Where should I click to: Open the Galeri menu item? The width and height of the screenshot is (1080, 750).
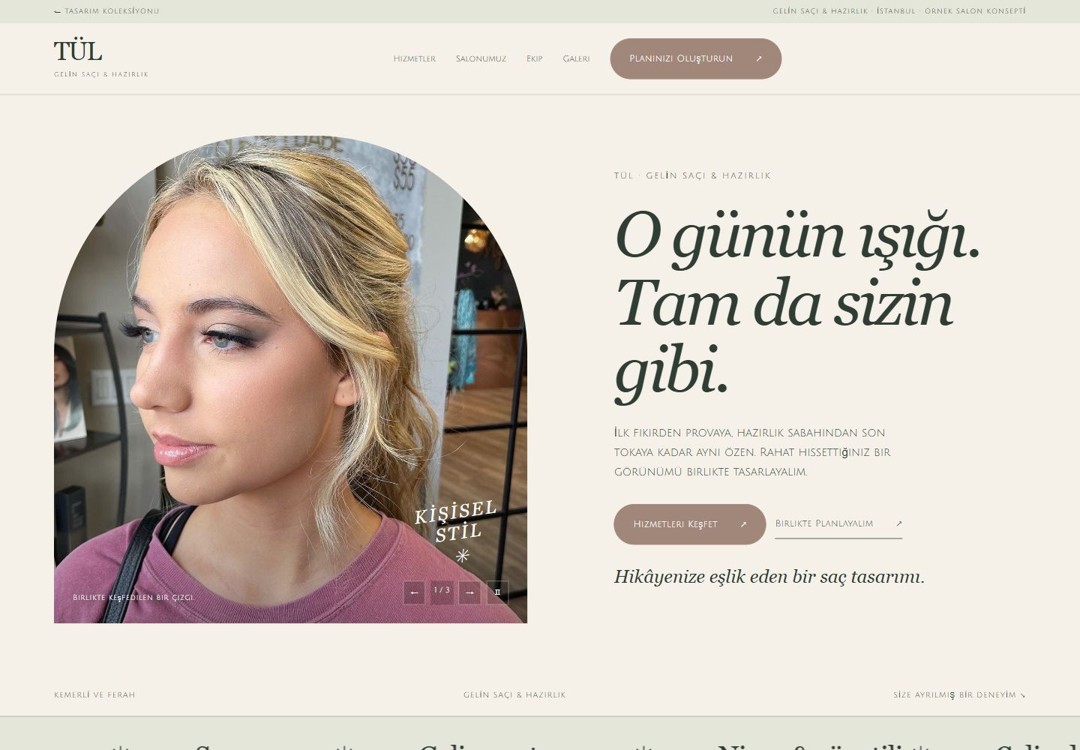[x=577, y=59]
